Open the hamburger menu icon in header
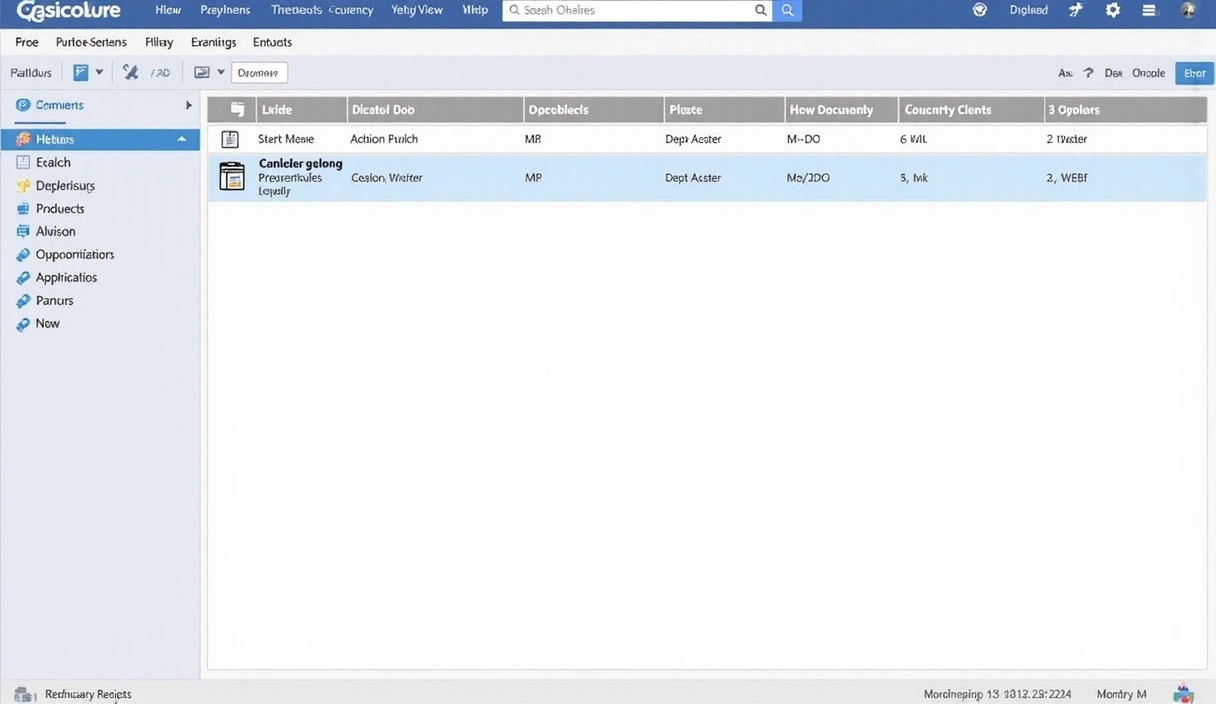This screenshot has width=1216, height=704. coord(1149,10)
